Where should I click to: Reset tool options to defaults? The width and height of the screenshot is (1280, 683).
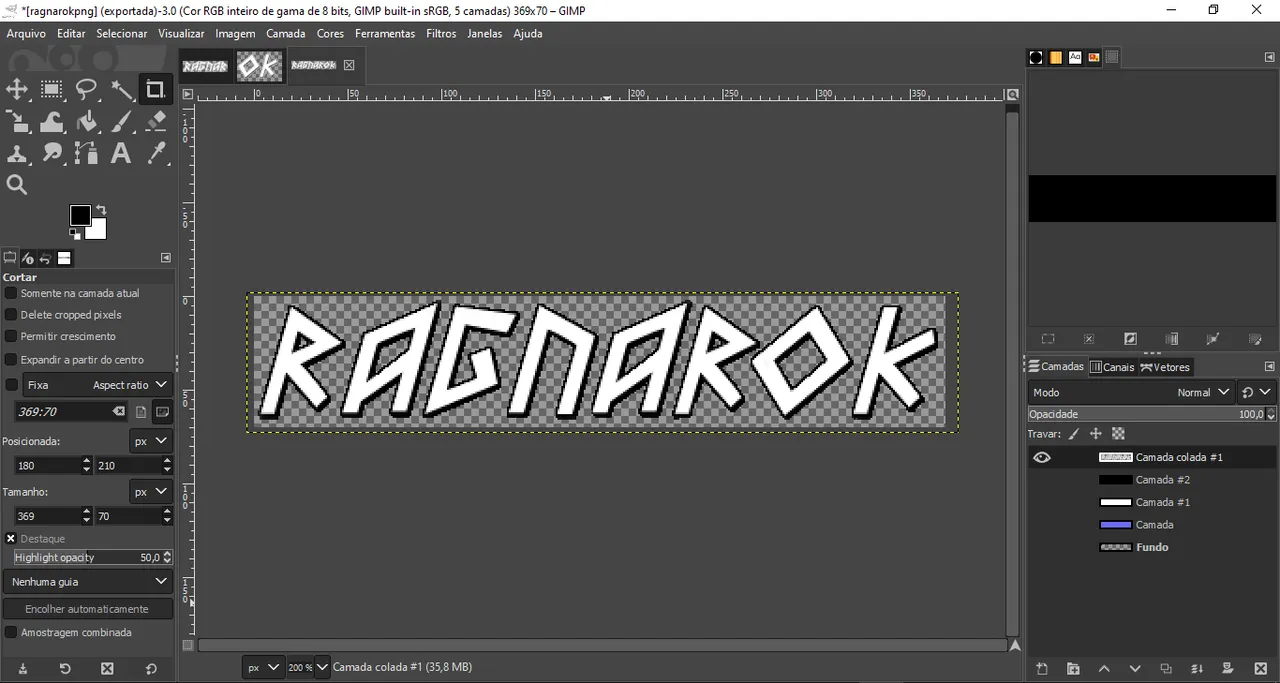pyautogui.click(x=151, y=669)
